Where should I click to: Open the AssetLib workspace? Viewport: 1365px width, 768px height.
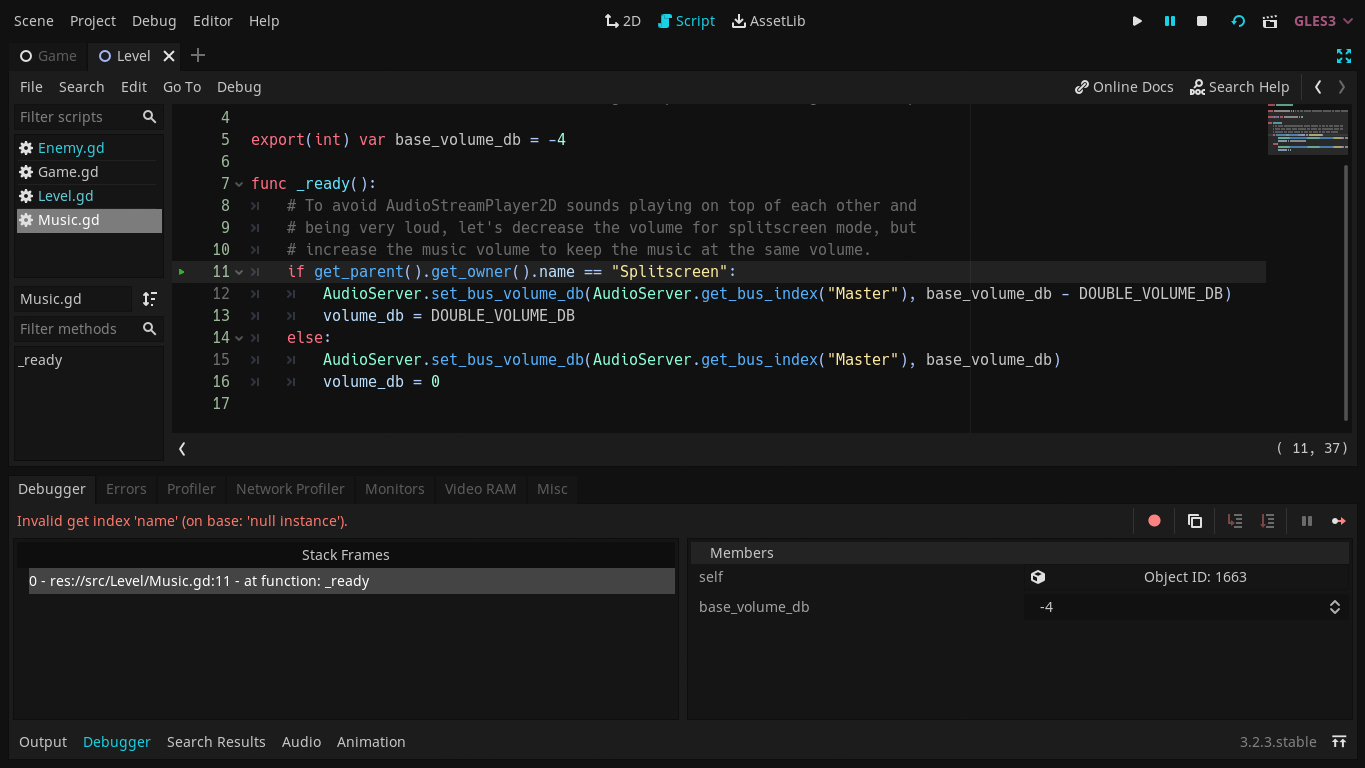(x=768, y=21)
